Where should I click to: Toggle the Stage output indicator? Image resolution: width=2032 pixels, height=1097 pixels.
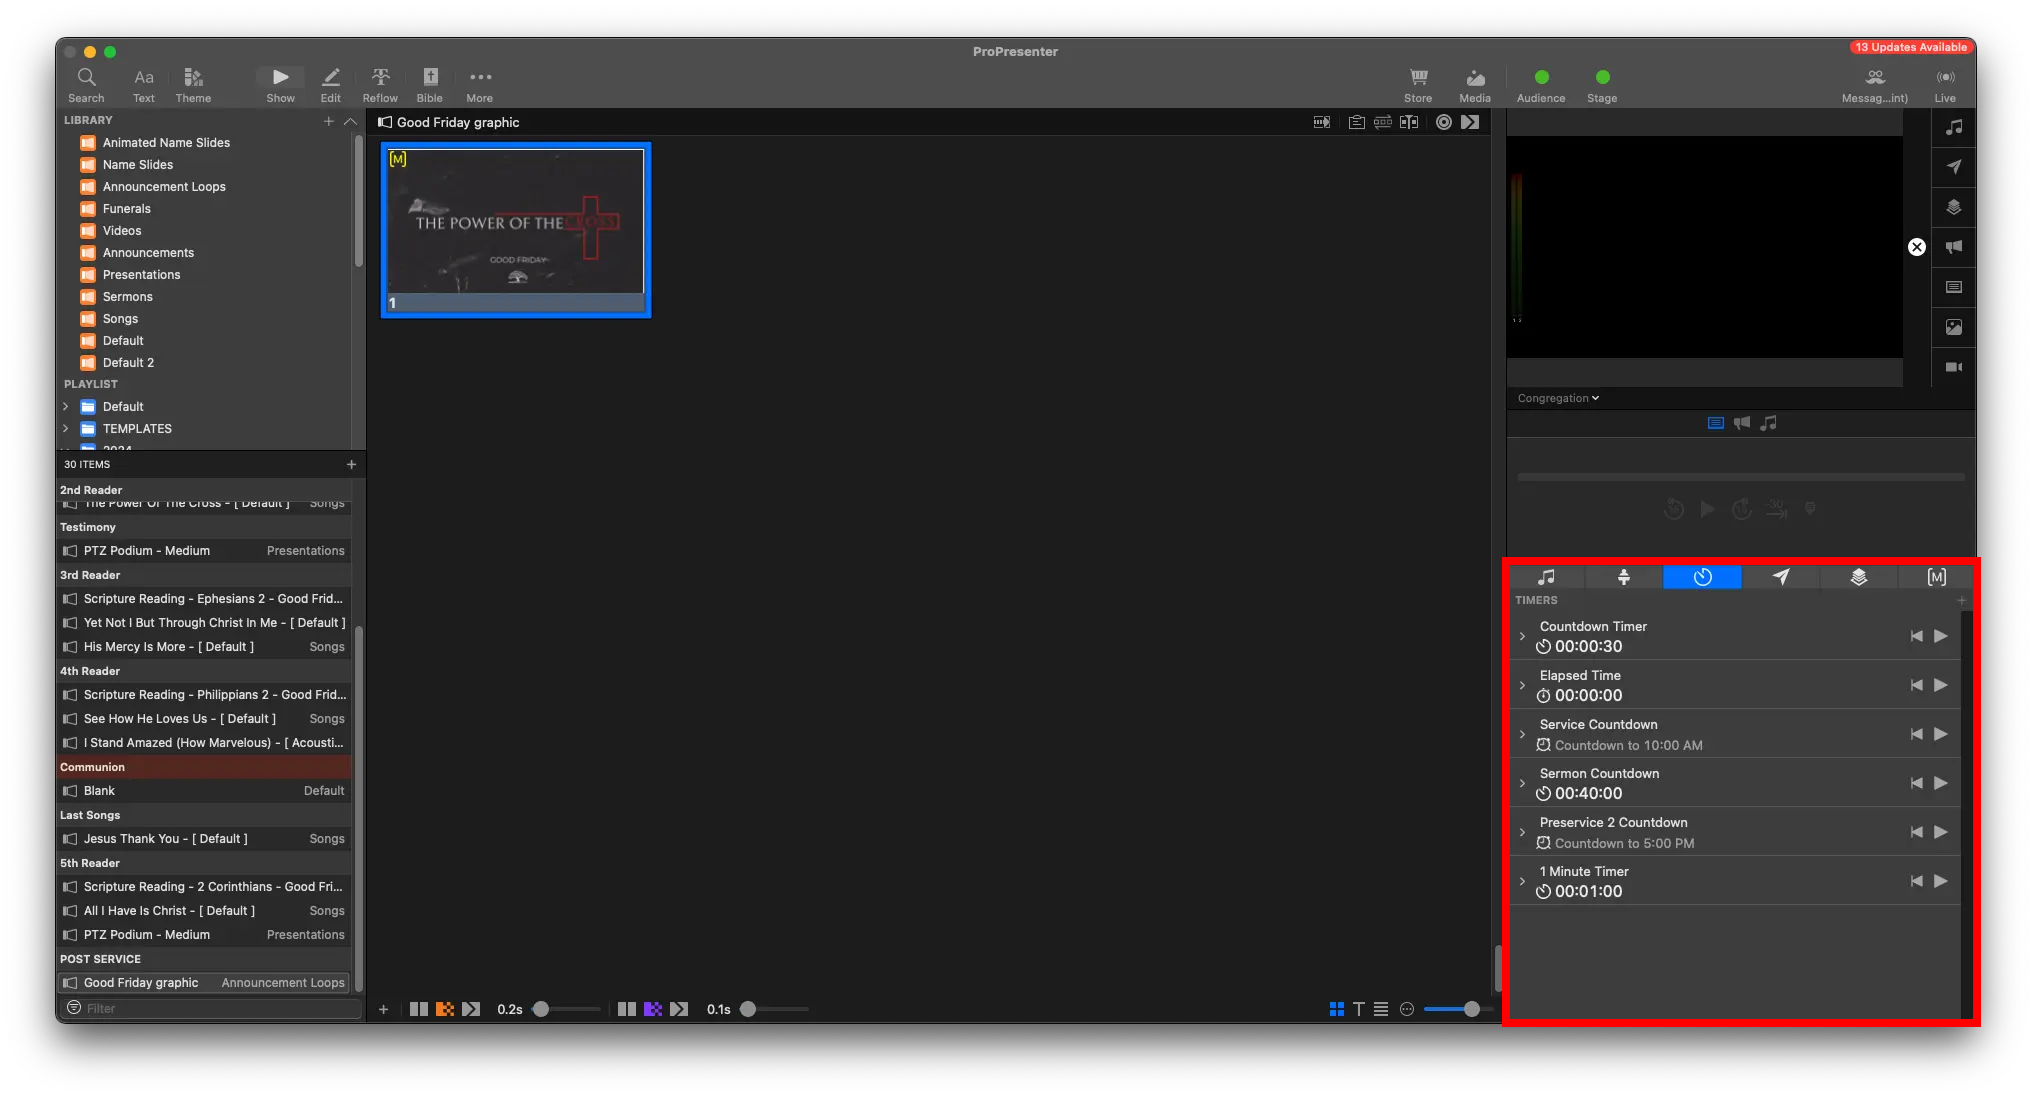point(1602,78)
